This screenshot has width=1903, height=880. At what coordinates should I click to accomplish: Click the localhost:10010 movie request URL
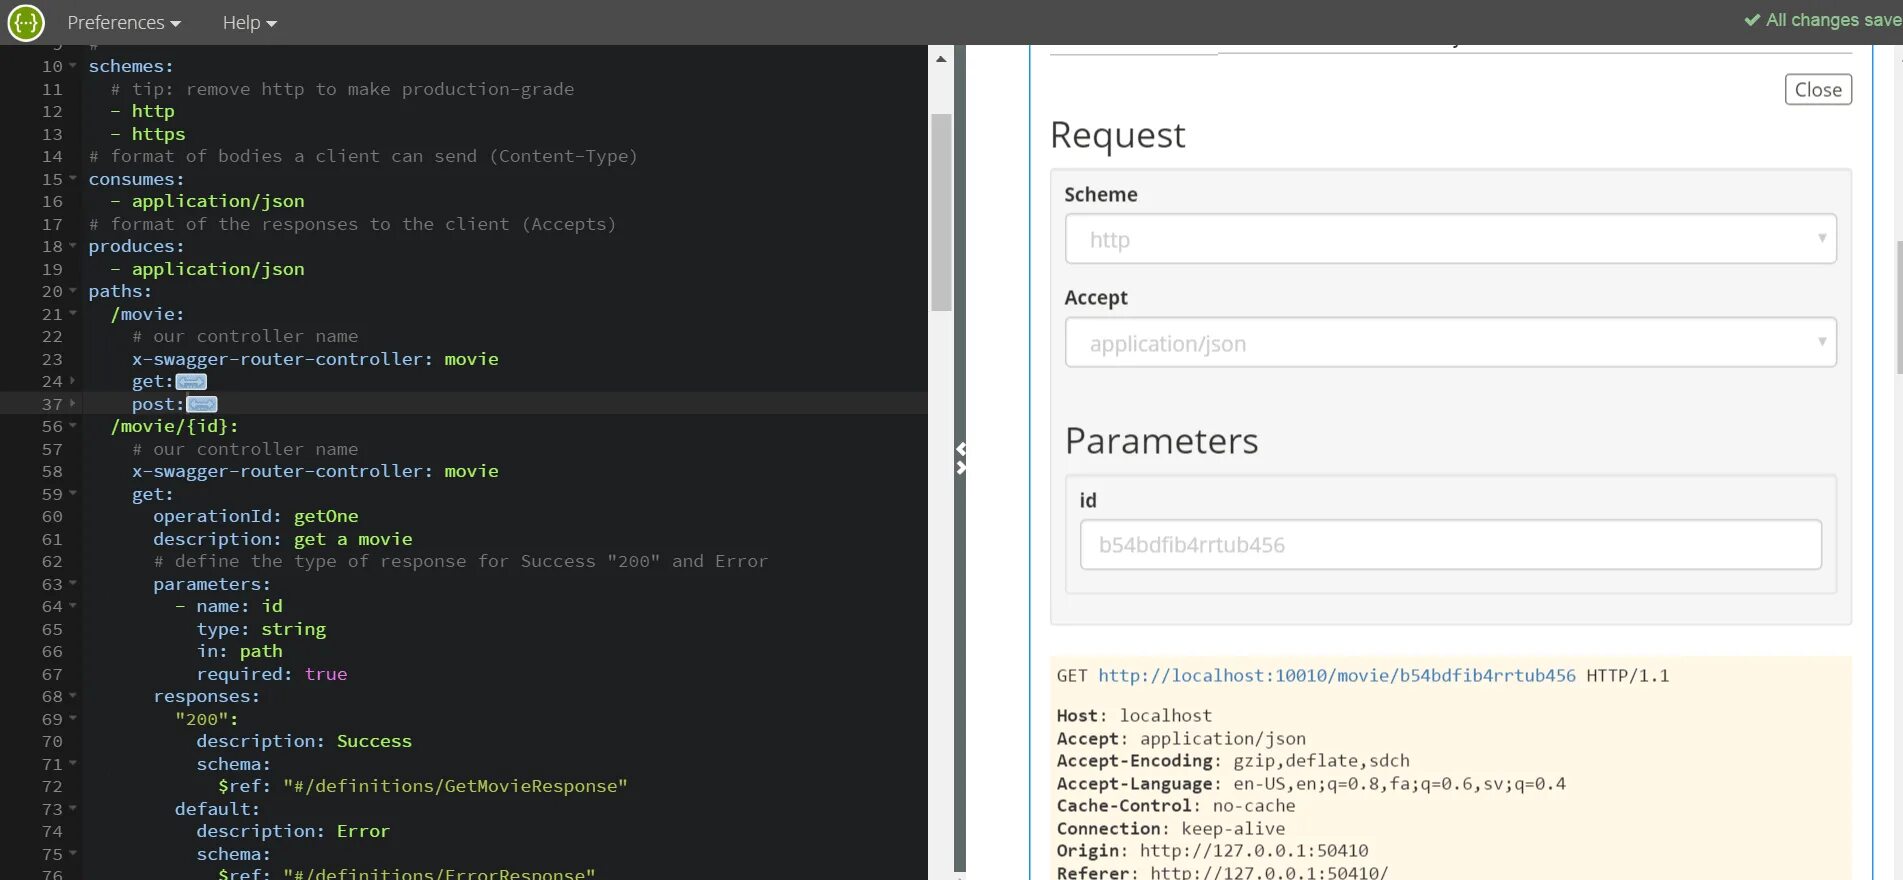click(x=1336, y=676)
